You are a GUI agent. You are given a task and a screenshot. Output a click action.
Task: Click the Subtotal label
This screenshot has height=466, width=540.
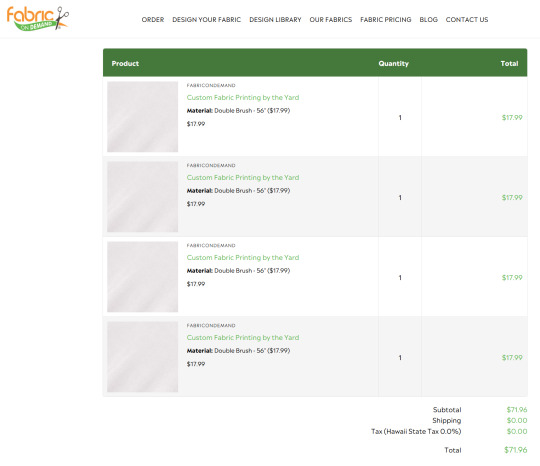click(447, 410)
